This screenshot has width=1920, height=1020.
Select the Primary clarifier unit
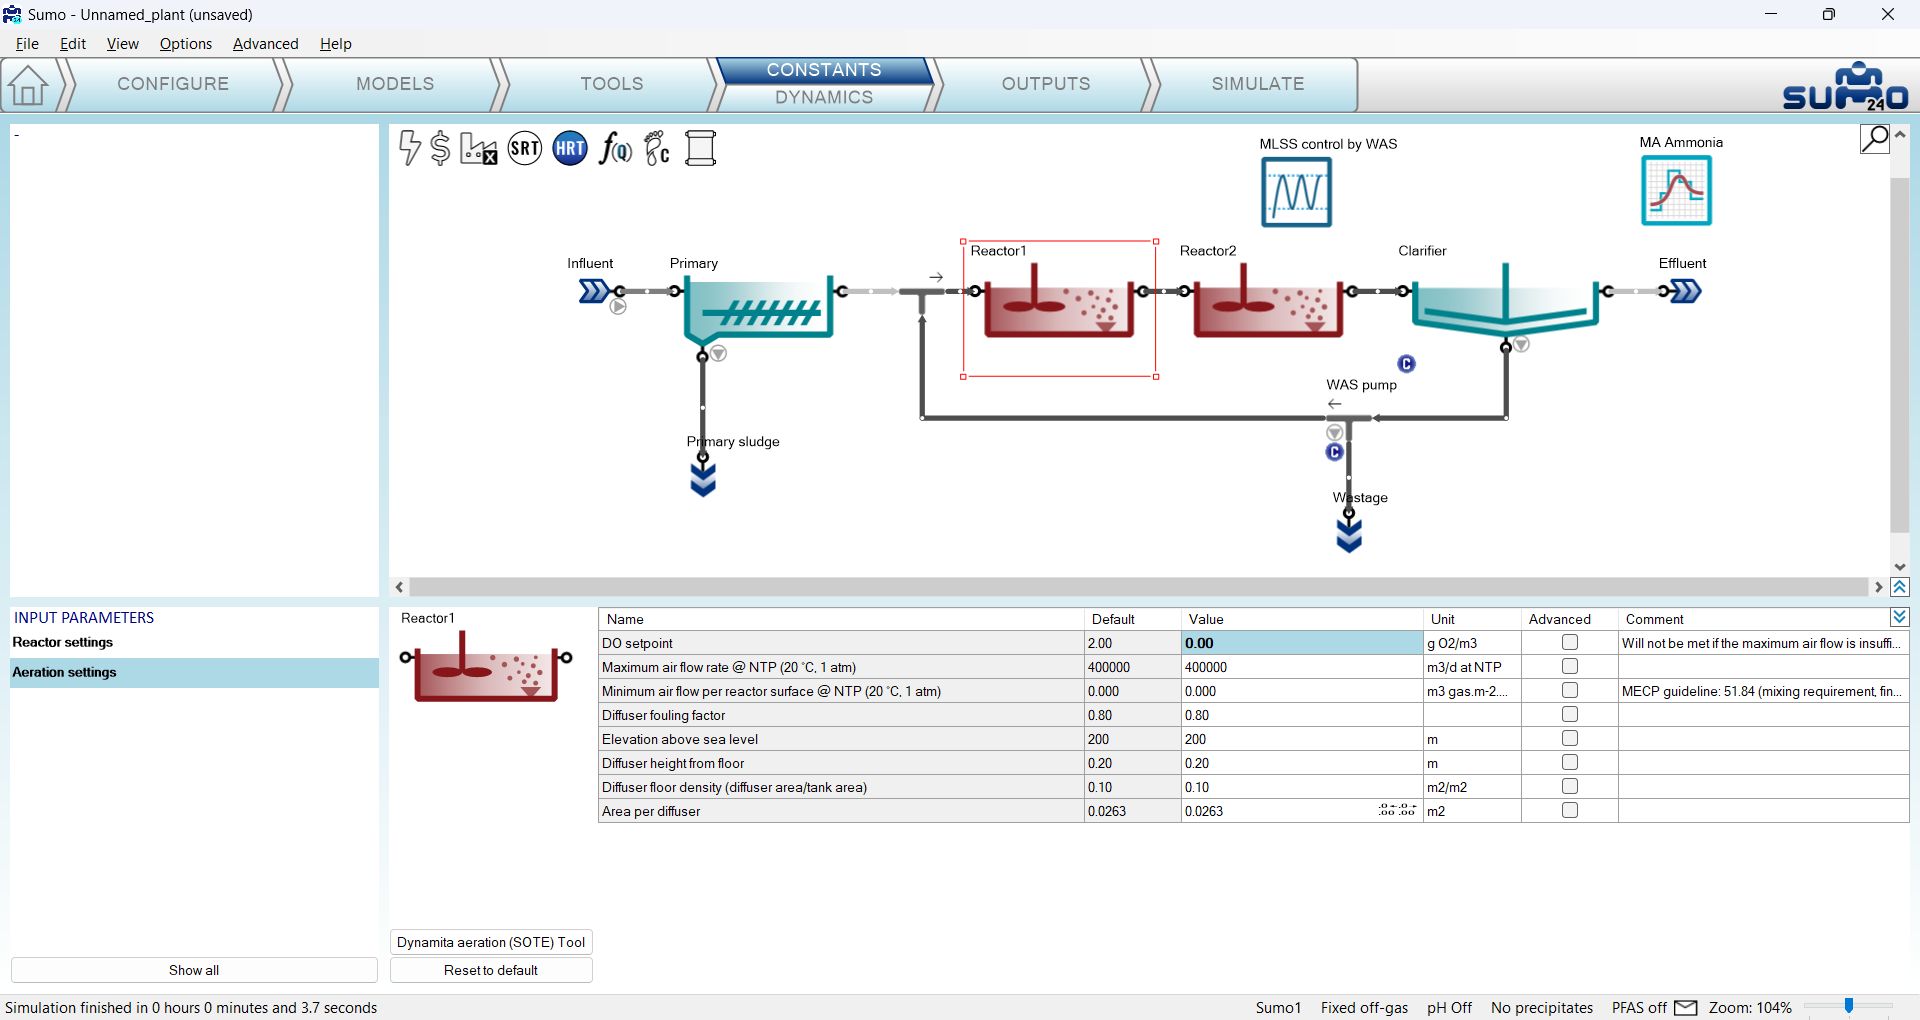pyautogui.click(x=759, y=309)
